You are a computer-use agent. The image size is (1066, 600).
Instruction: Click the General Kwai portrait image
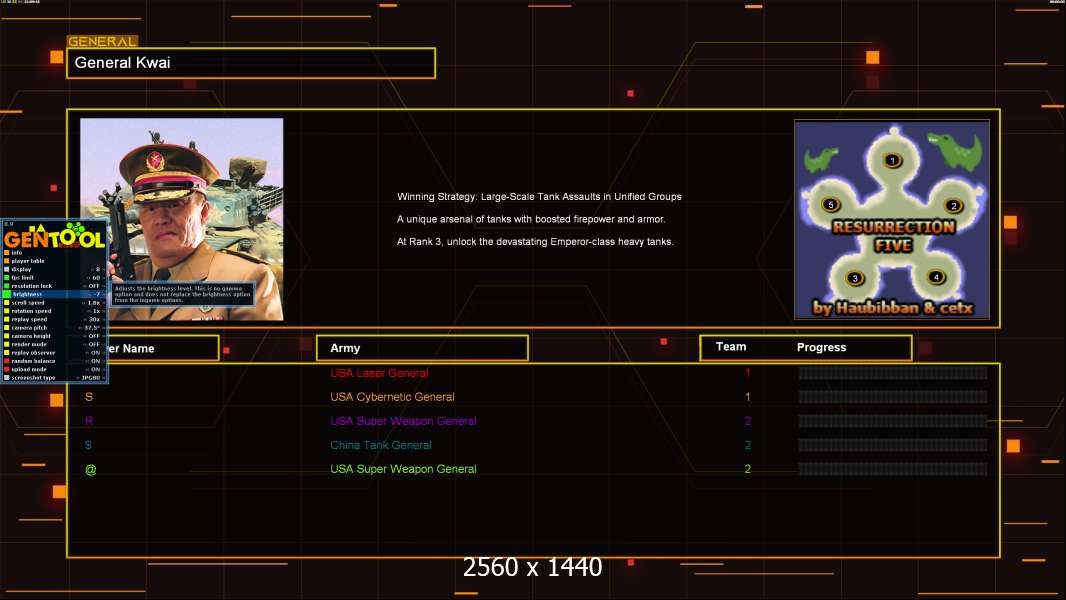[182, 219]
